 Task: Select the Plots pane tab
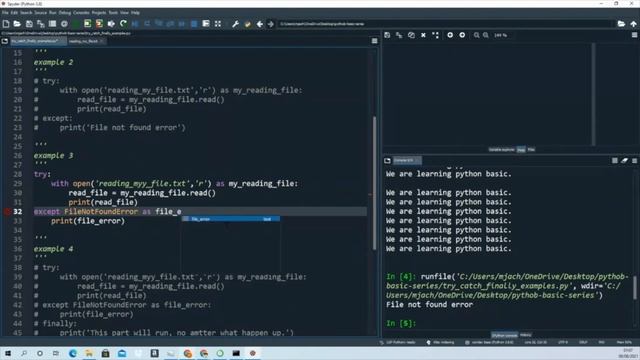point(521,150)
